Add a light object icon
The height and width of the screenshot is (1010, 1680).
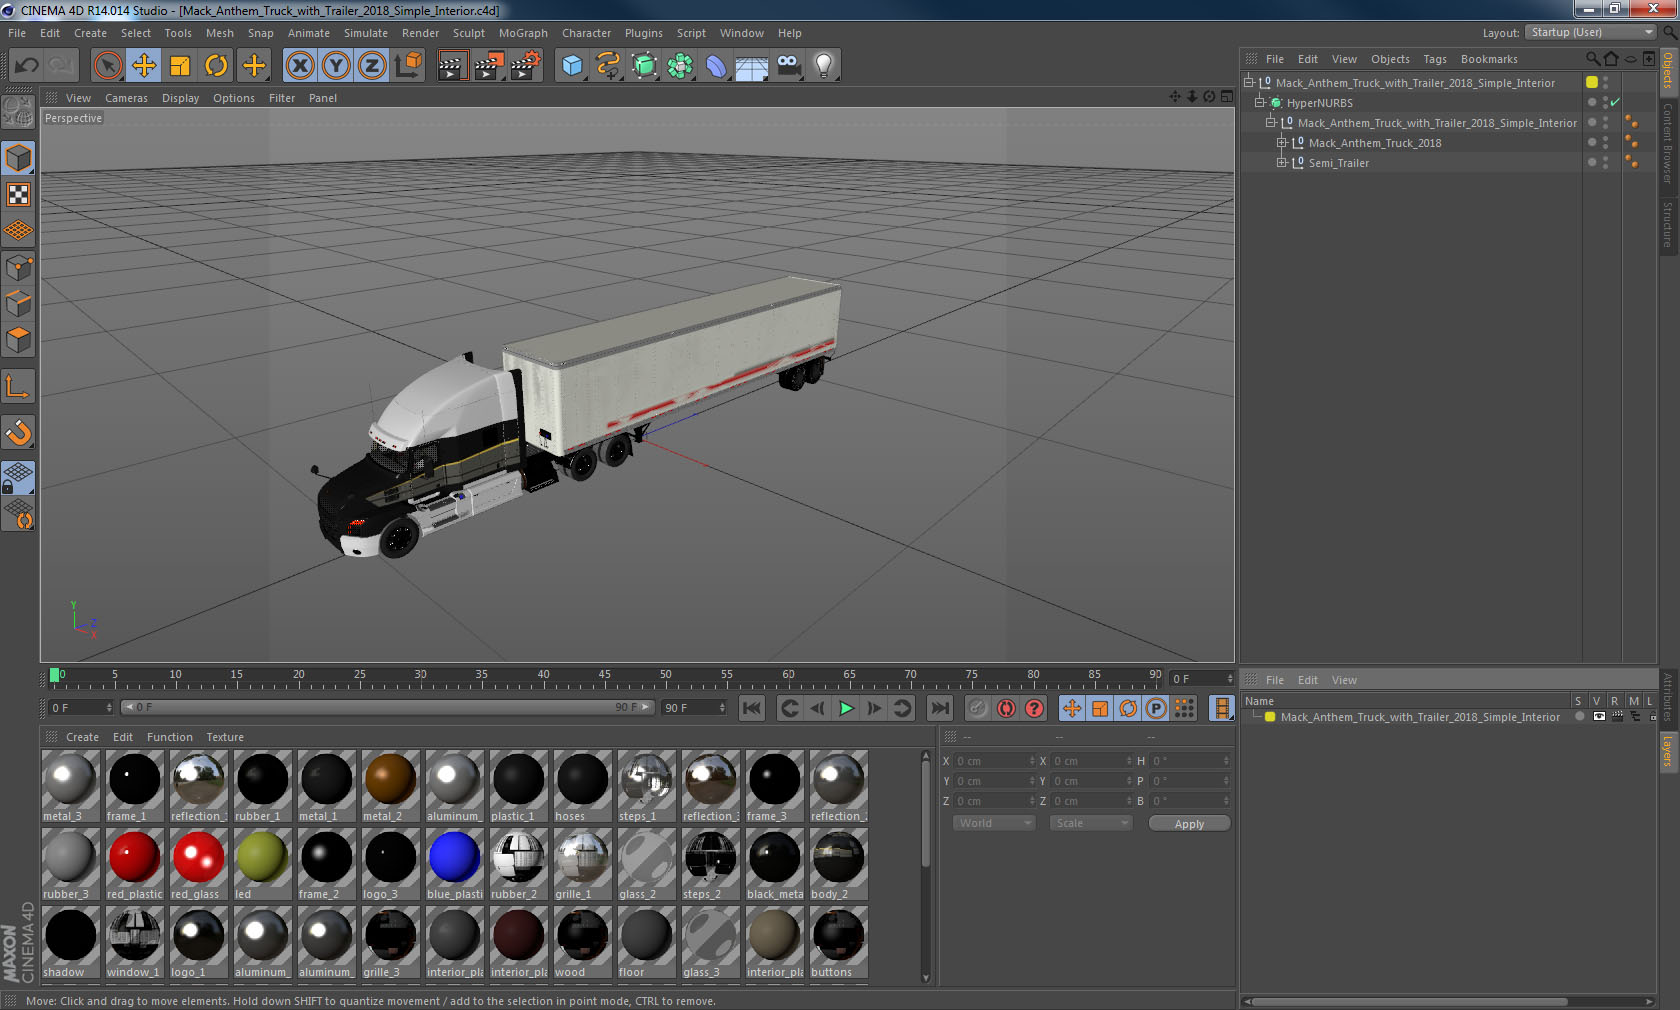pyautogui.click(x=824, y=66)
